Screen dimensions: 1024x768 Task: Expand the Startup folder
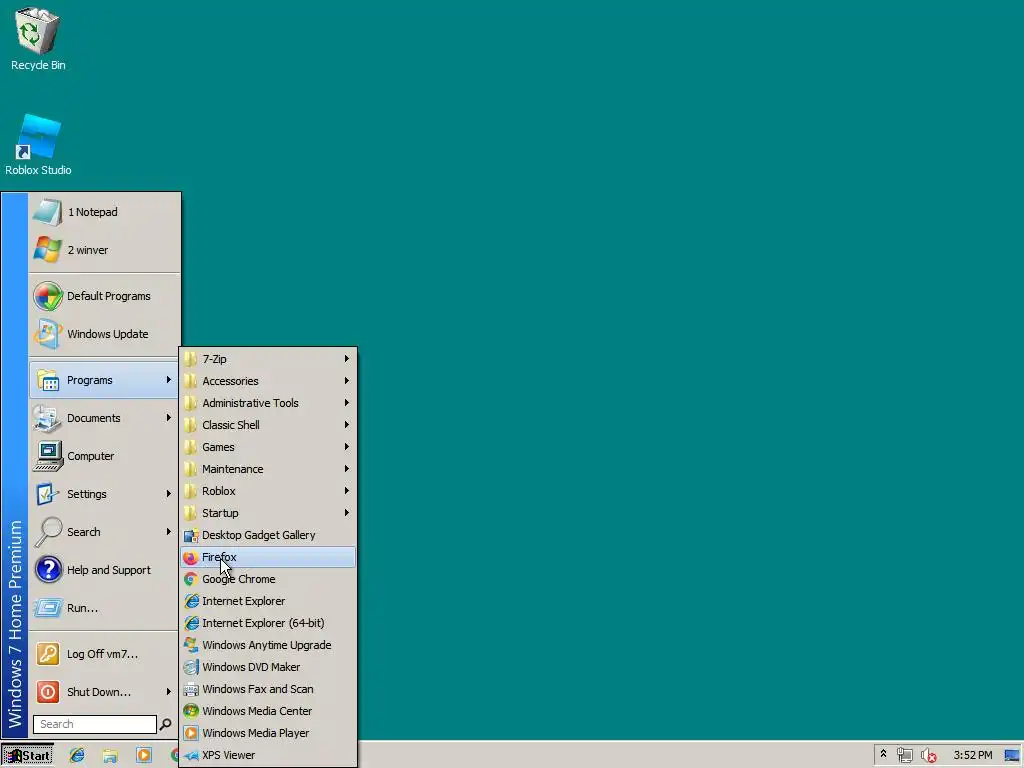(268, 513)
